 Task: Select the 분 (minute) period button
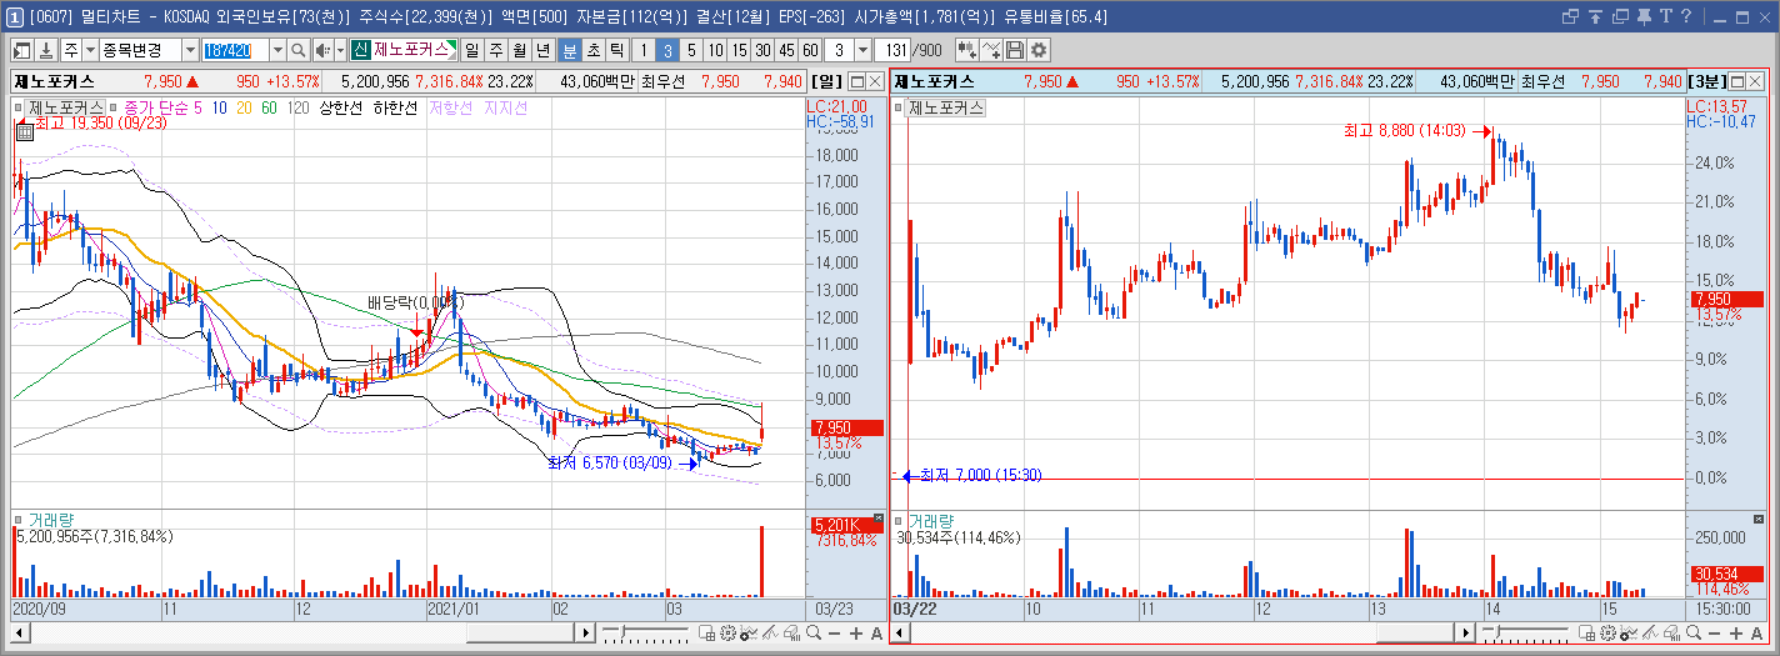(x=570, y=50)
